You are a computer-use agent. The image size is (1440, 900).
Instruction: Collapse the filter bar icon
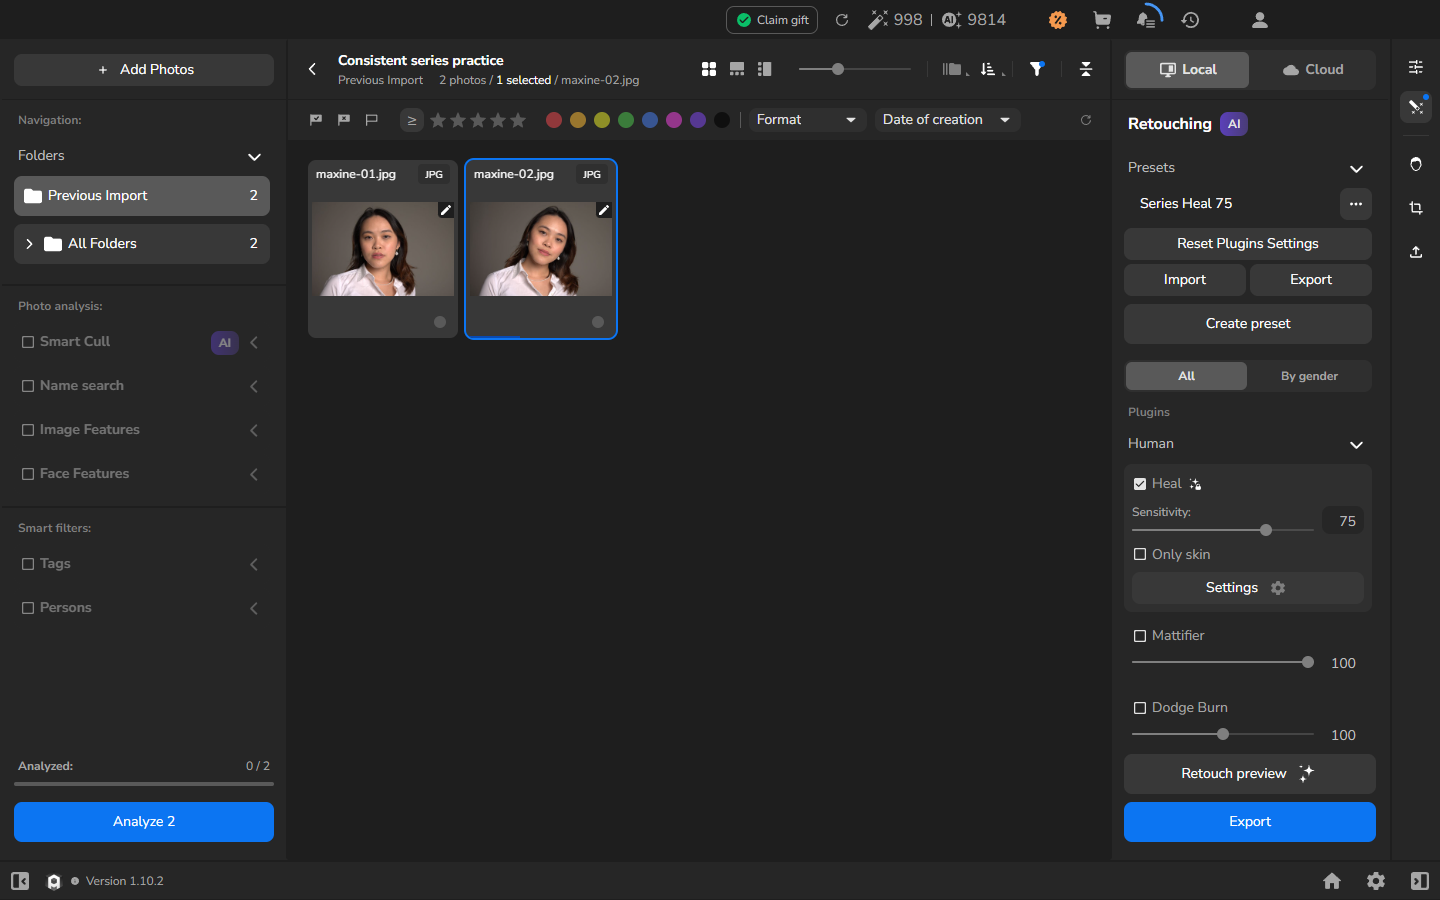point(1086,69)
